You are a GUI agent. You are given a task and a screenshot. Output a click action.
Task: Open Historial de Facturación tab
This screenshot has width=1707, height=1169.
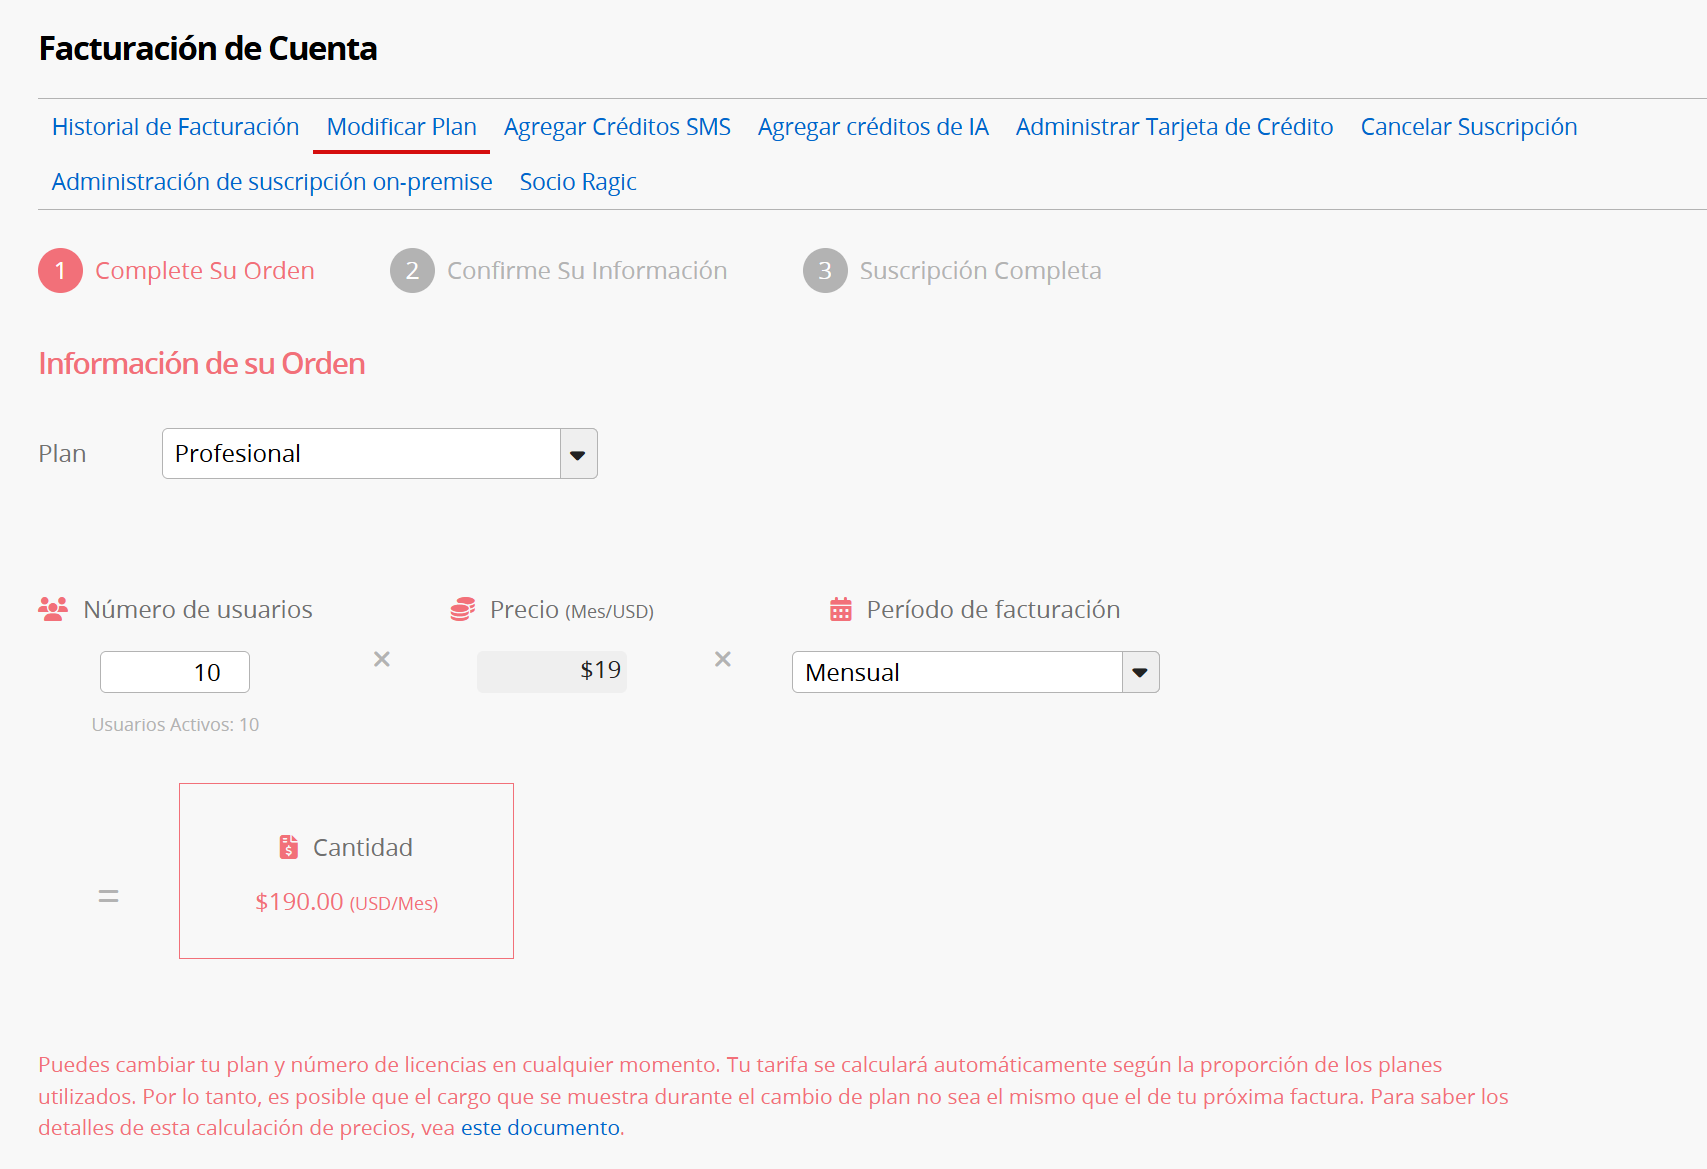pos(175,127)
